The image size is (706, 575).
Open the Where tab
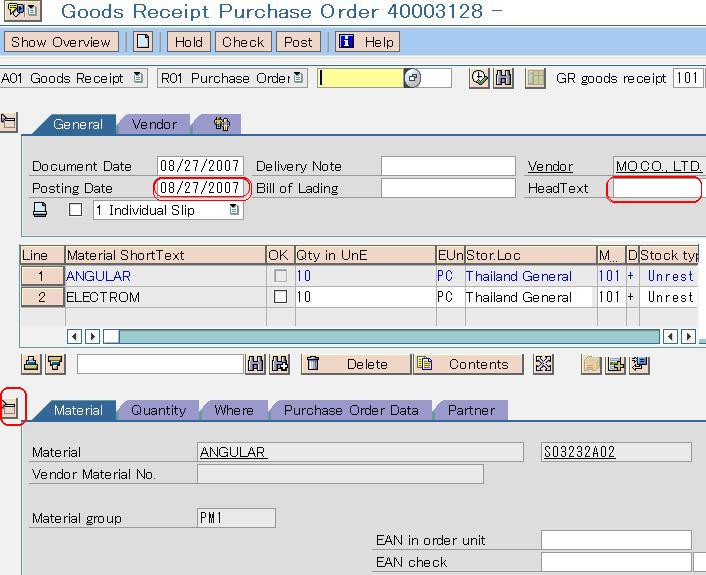234,410
